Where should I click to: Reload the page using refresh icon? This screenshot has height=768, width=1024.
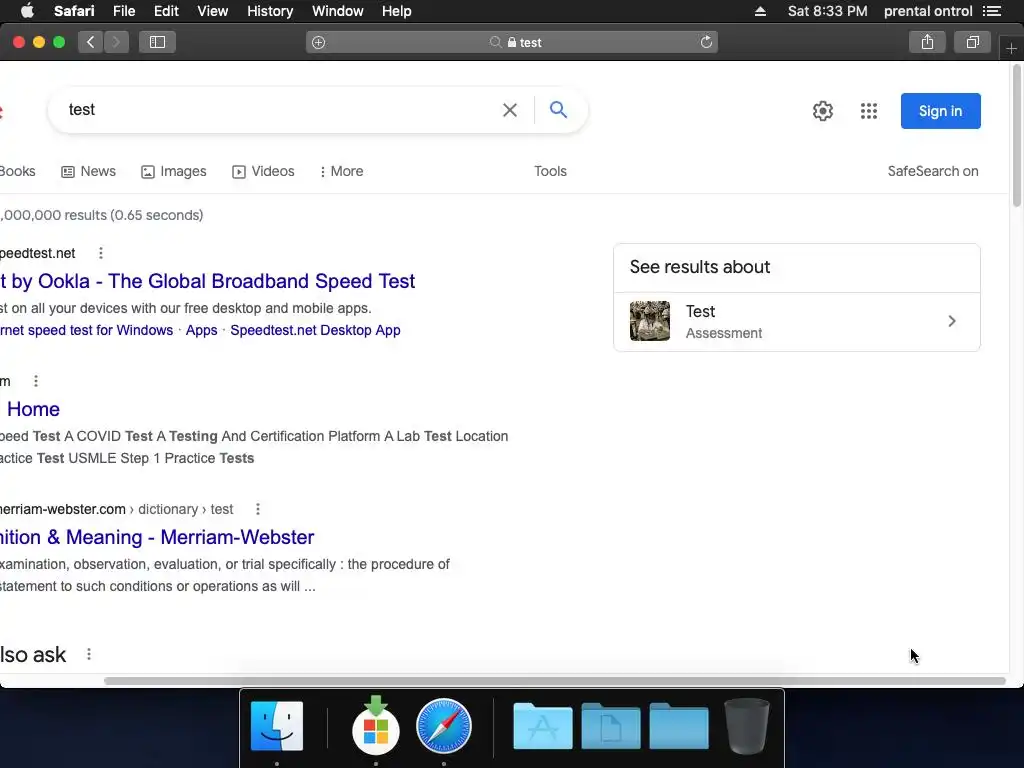[x=706, y=42]
